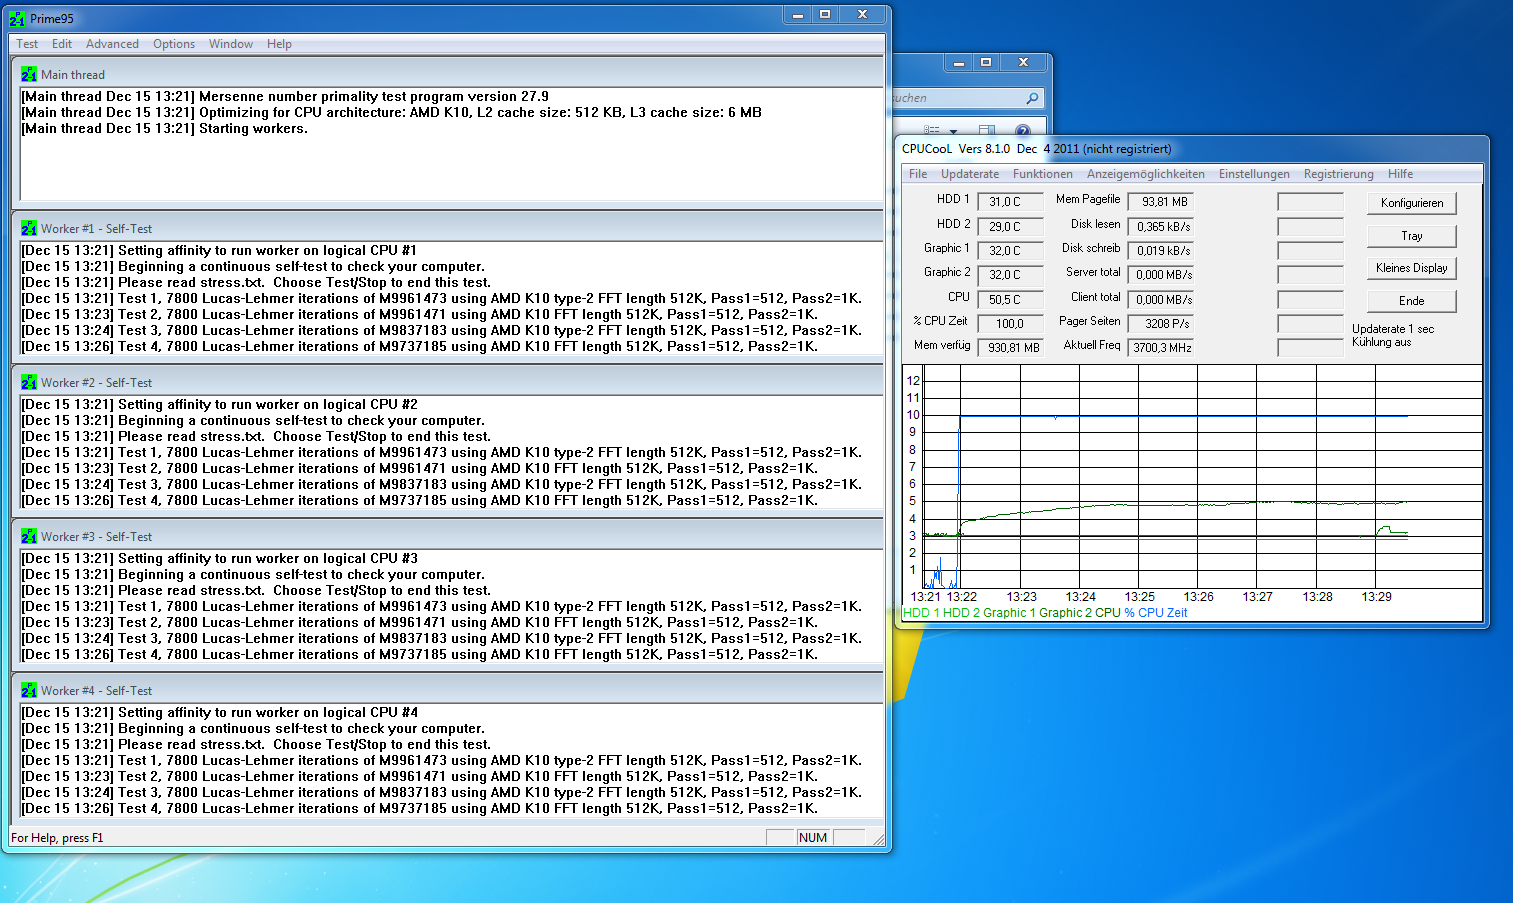Click the Worker #2 Self-Test window icon
Viewport: 1513px width, 903px height.
tap(29, 382)
